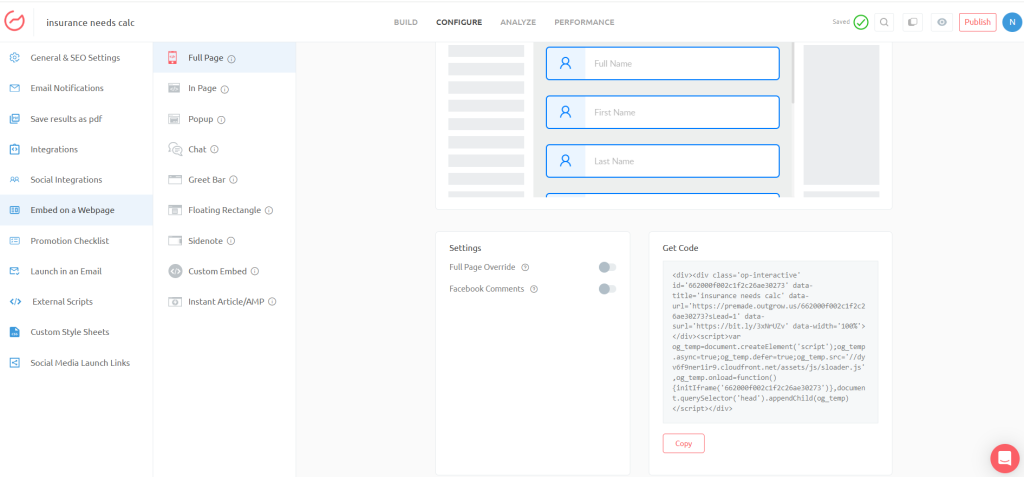1024x477 pixels.
Task: Turn on the Facebook Comments toggle
Action: tap(606, 289)
